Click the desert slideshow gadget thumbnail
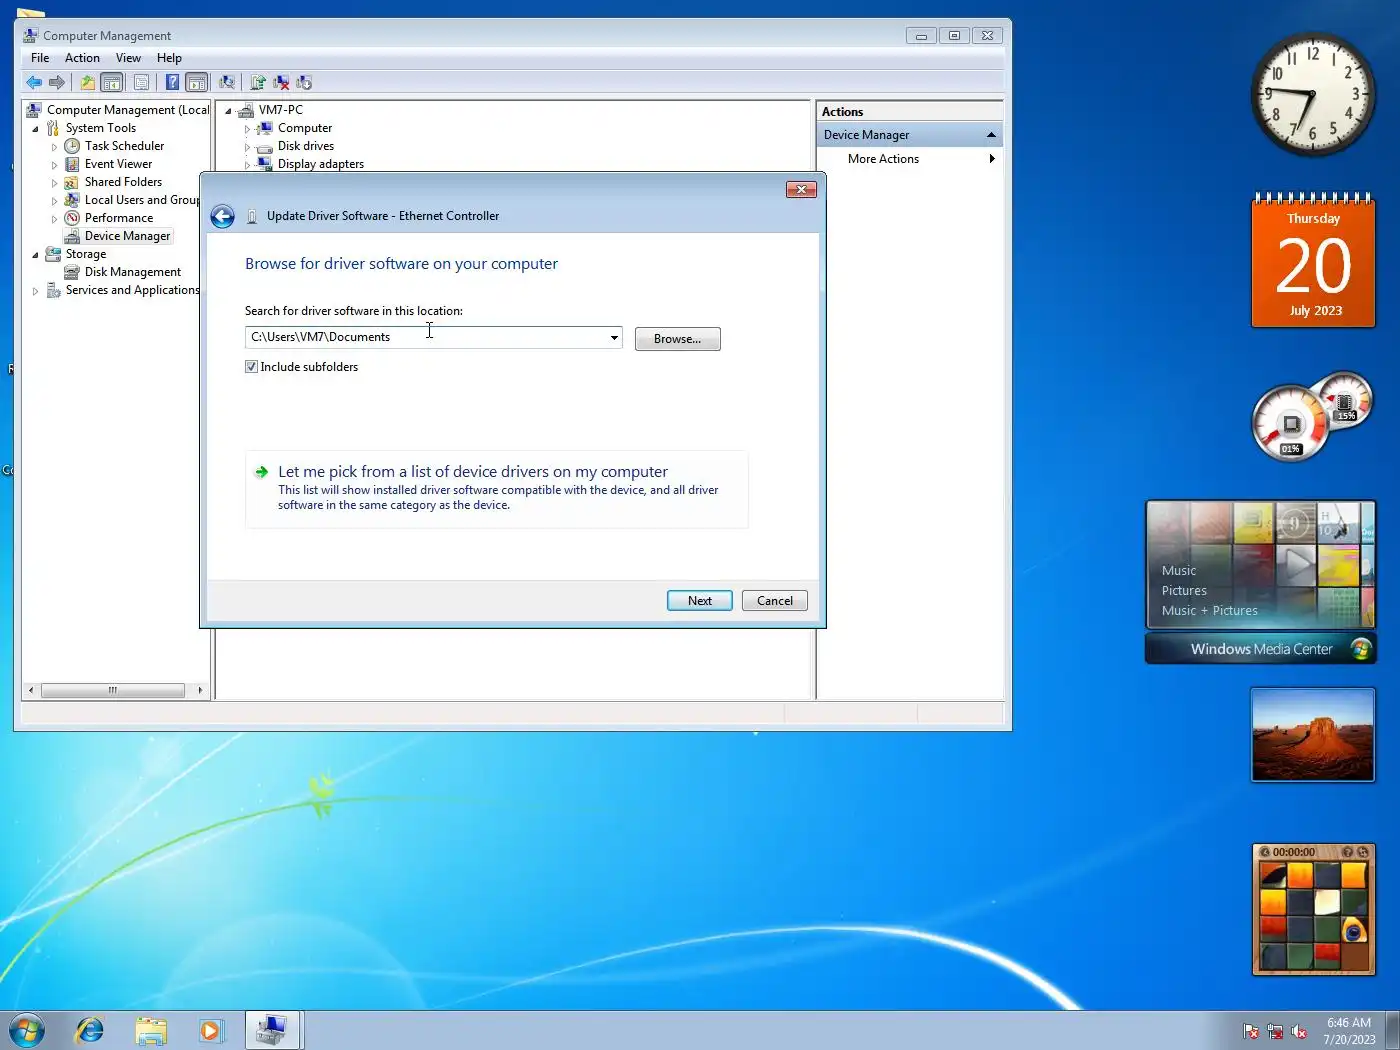 [1313, 735]
